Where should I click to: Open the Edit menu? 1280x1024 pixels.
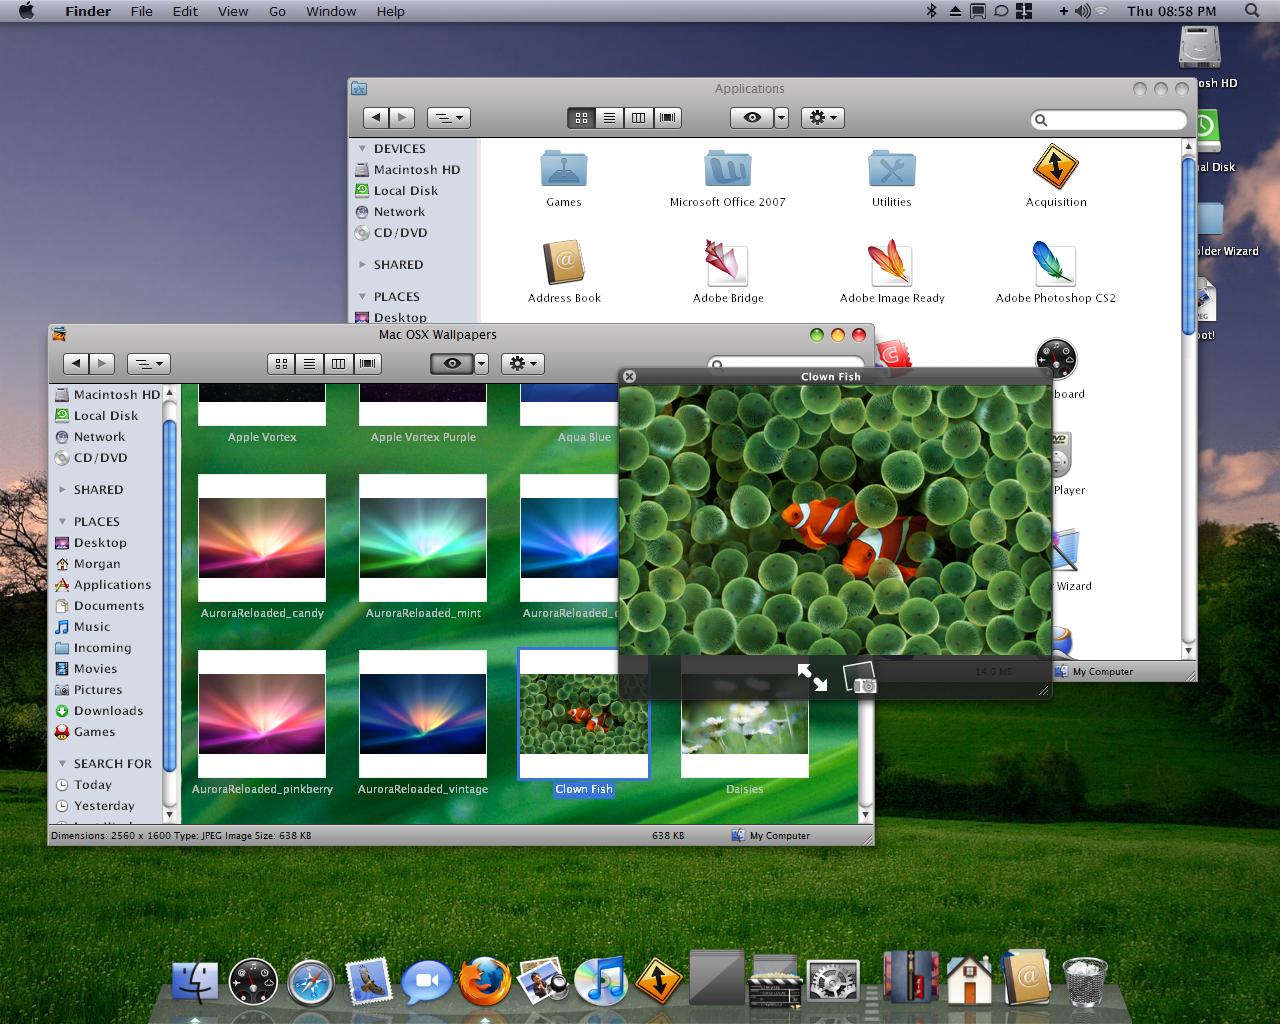[185, 11]
